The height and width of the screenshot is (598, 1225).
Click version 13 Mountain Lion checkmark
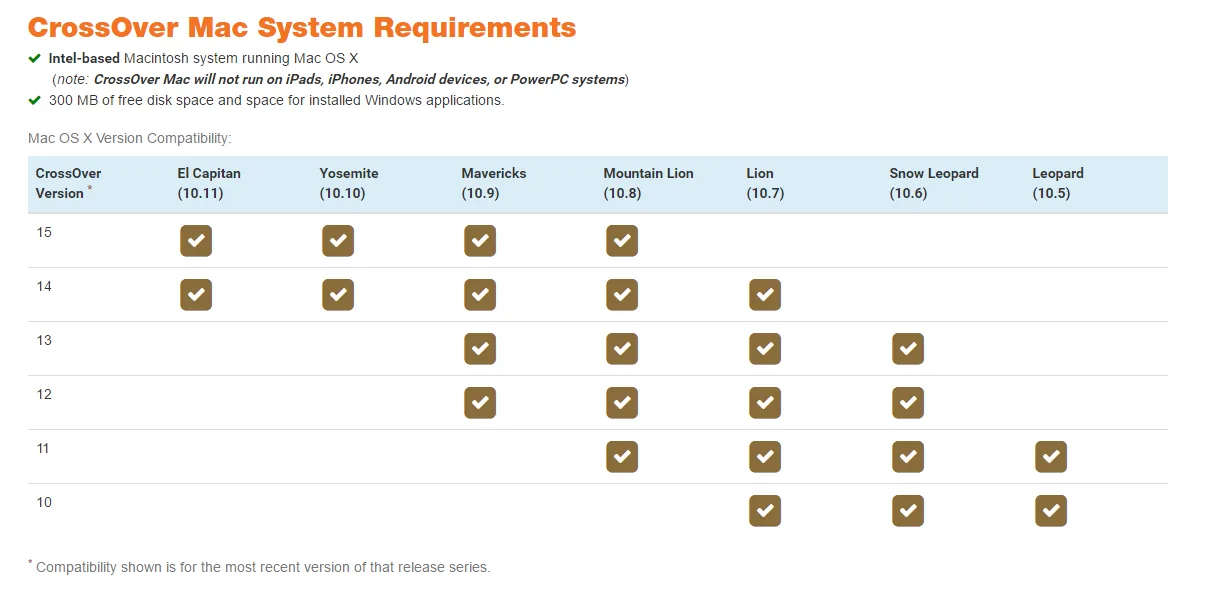click(622, 349)
